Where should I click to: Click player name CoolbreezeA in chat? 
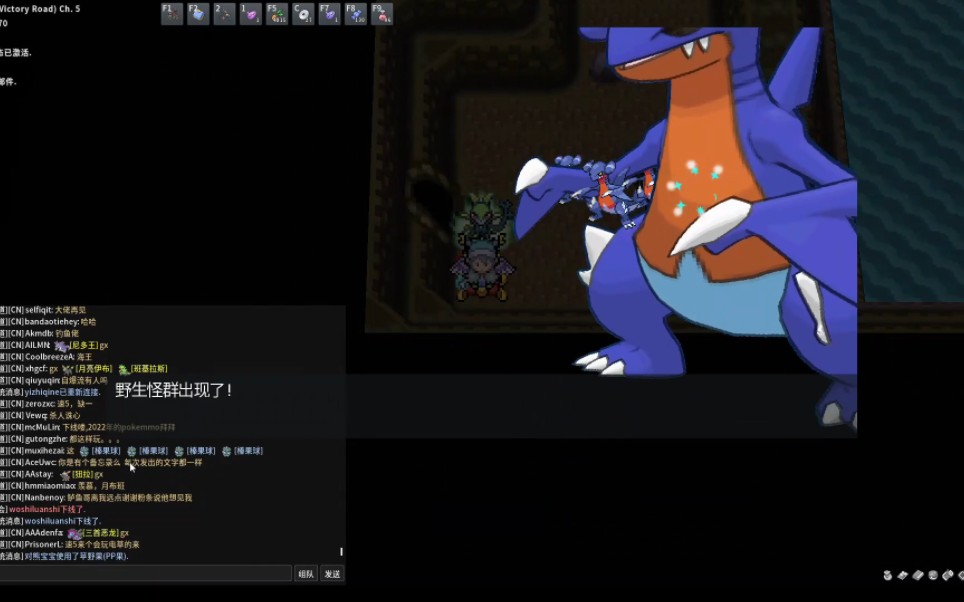pos(49,357)
